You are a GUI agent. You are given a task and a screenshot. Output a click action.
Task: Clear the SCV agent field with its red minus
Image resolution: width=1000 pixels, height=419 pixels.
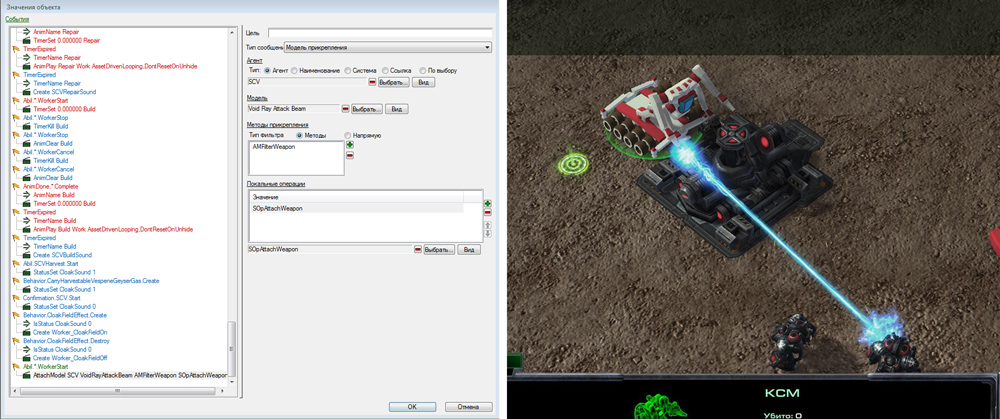tap(372, 82)
